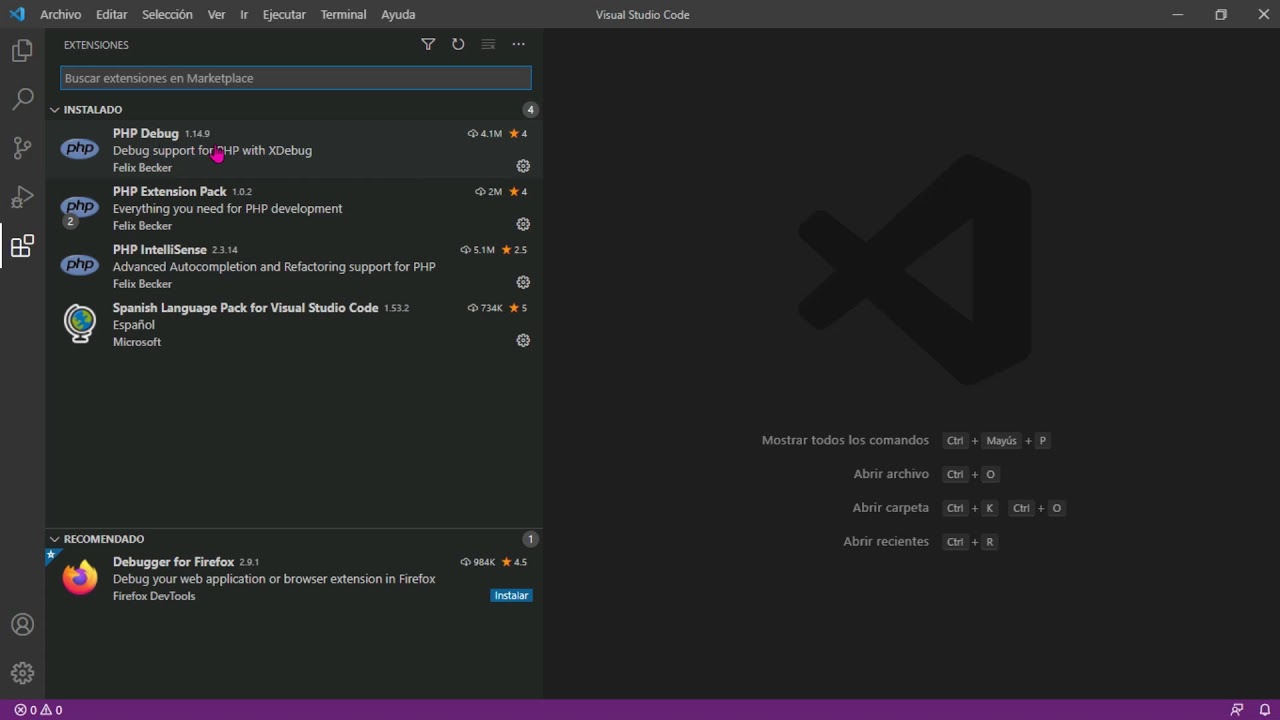The image size is (1280, 720).
Task: Open the Explorer view in activity bar
Action: click(22, 51)
